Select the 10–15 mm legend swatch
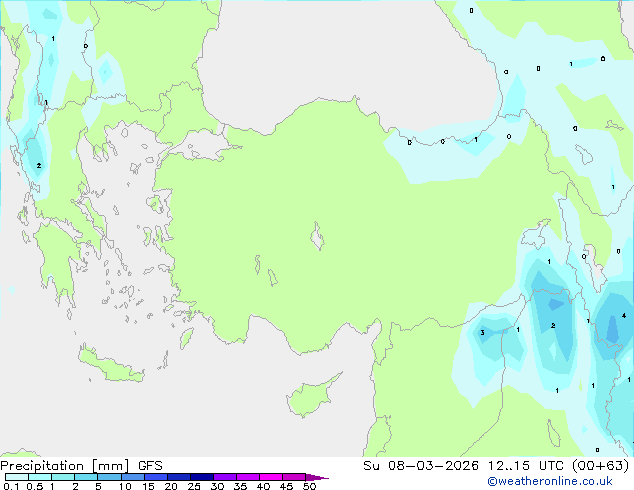Viewport: 634px width, 490px height. [132, 477]
